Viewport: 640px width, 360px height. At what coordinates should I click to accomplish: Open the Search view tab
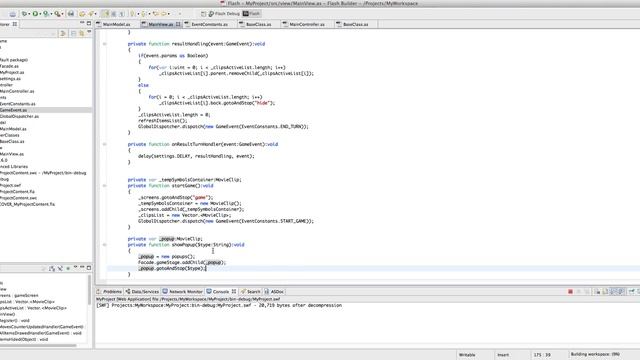[251, 291]
